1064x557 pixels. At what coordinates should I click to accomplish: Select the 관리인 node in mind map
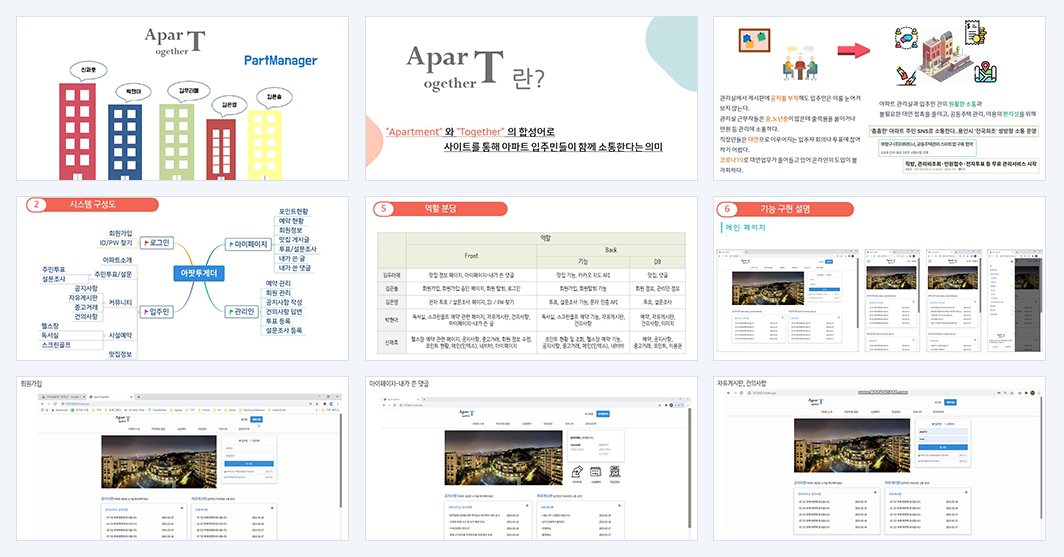pos(242,311)
